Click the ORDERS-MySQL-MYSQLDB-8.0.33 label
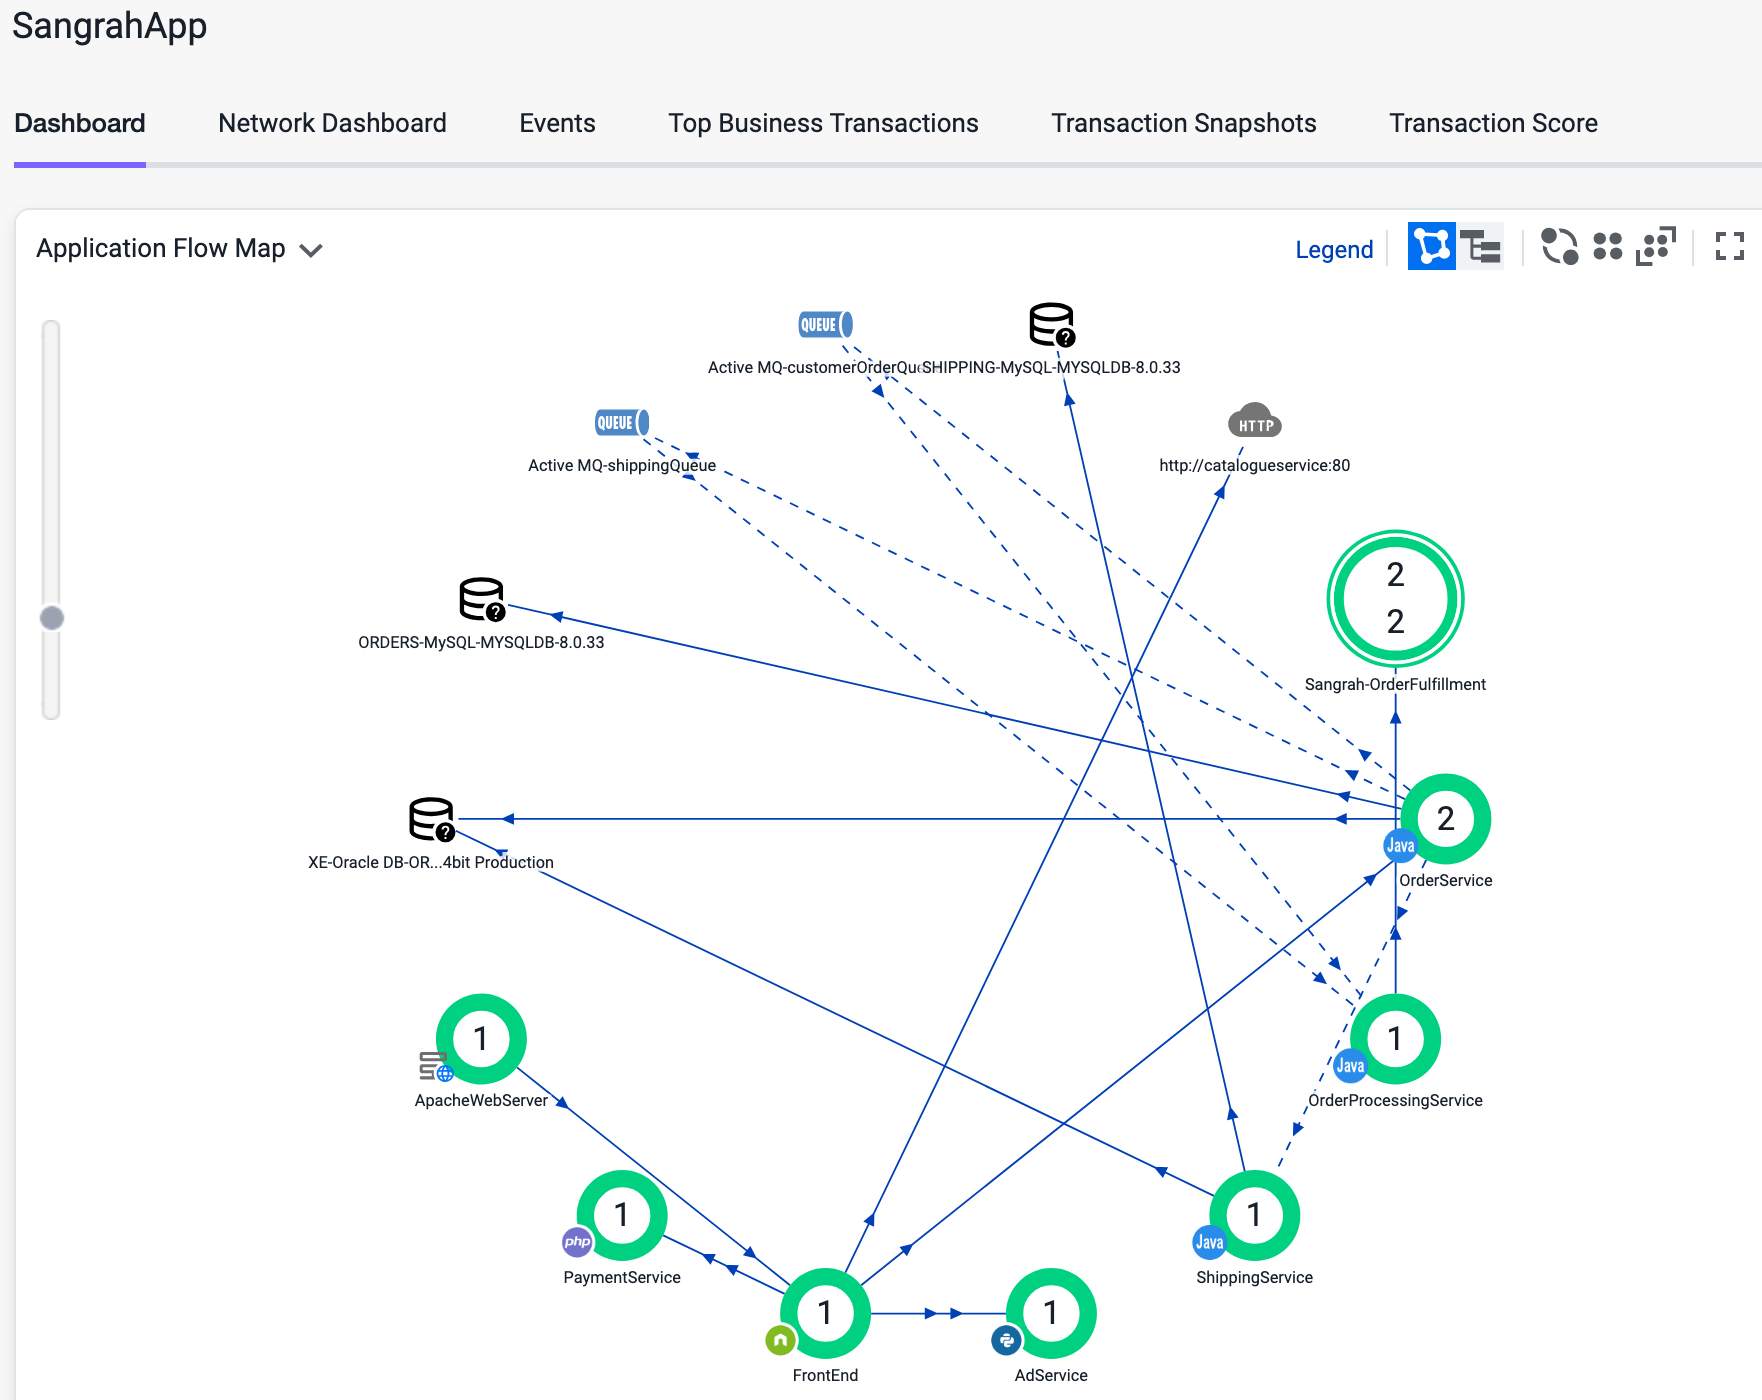The height and width of the screenshot is (1400, 1762). pos(481,642)
